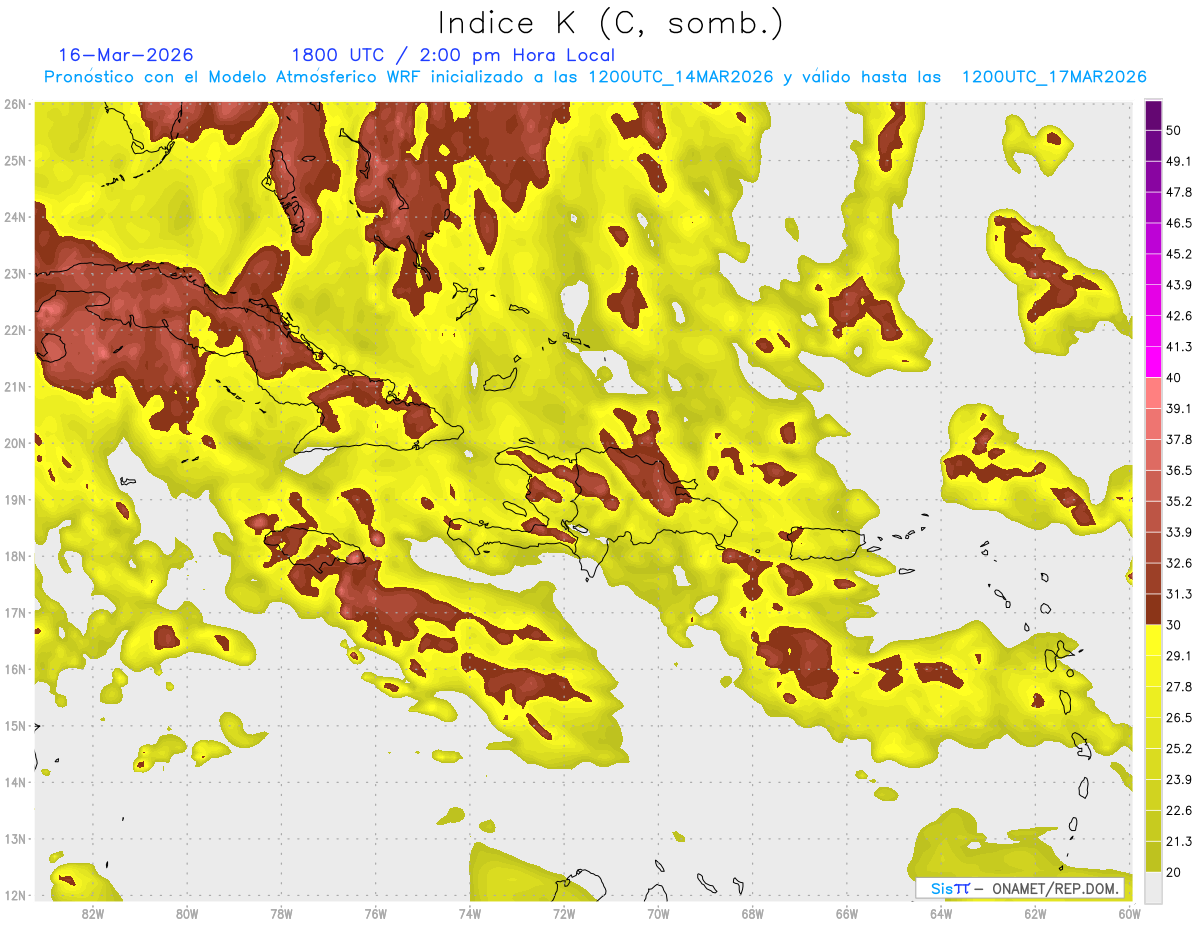Click the bright yellow swatch between 29.1 and 30
This screenshot has width=1200, height=927.
[1153, 641]
